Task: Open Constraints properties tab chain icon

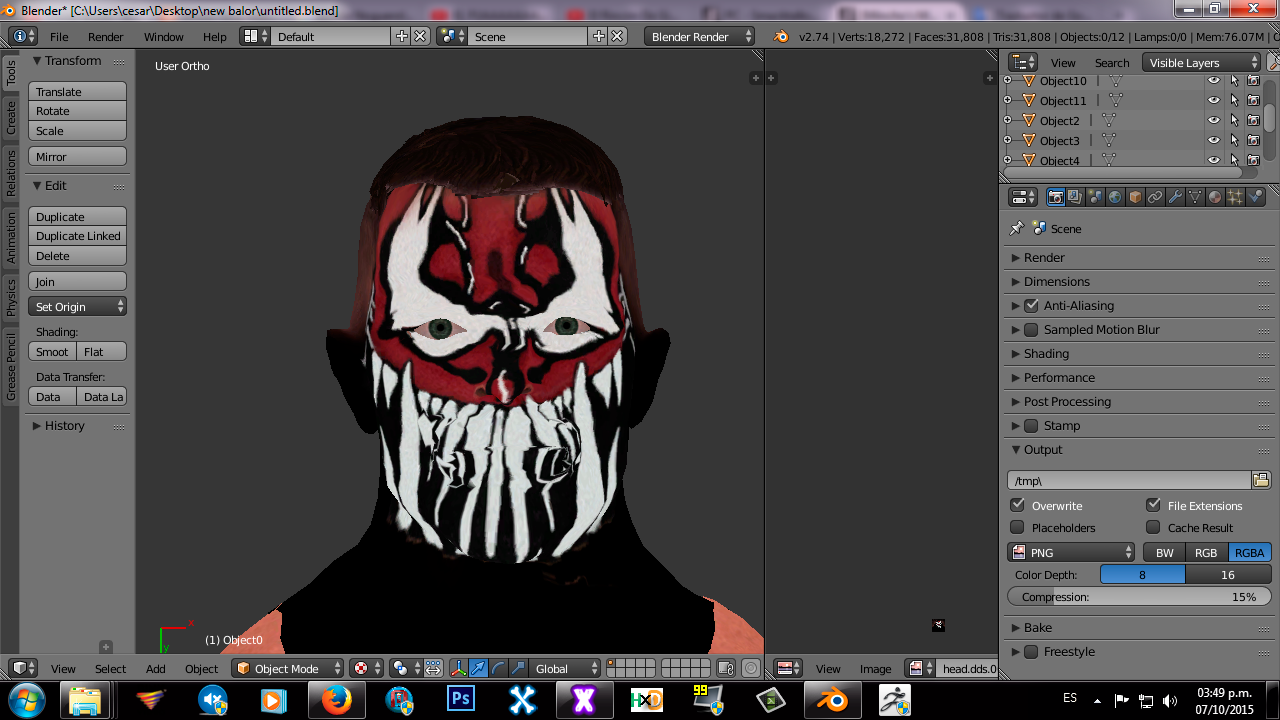Action: [x=1155, y=197]
